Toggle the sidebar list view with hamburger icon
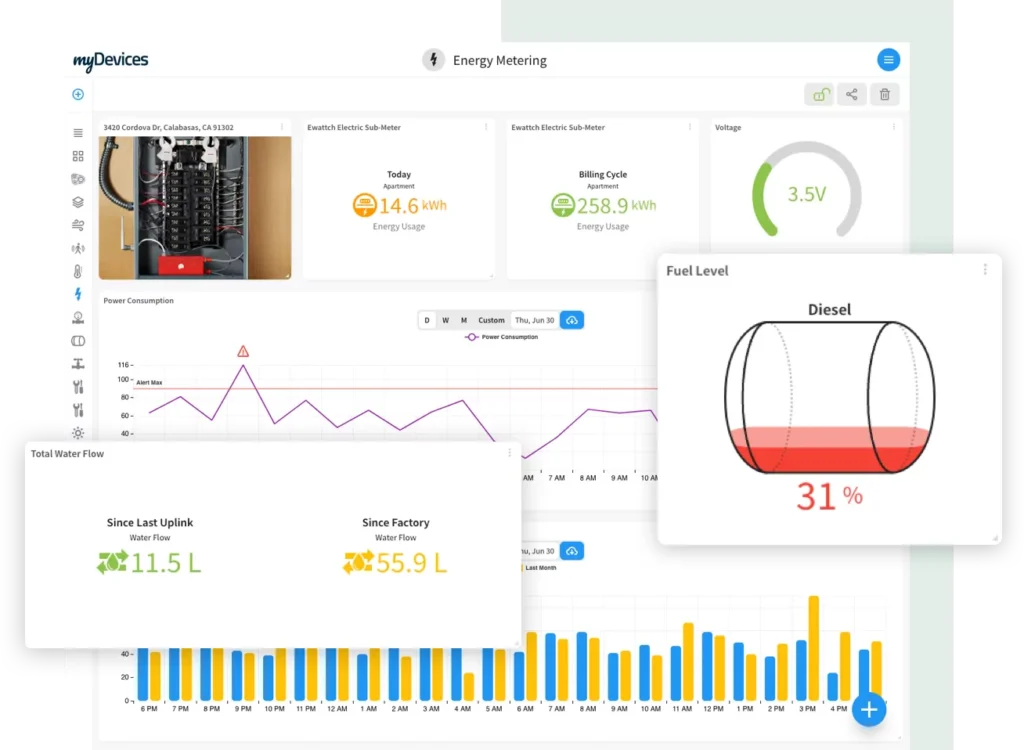Image resolution: width=1024 pixels, height=750 pixels. (x=78, y=133)
